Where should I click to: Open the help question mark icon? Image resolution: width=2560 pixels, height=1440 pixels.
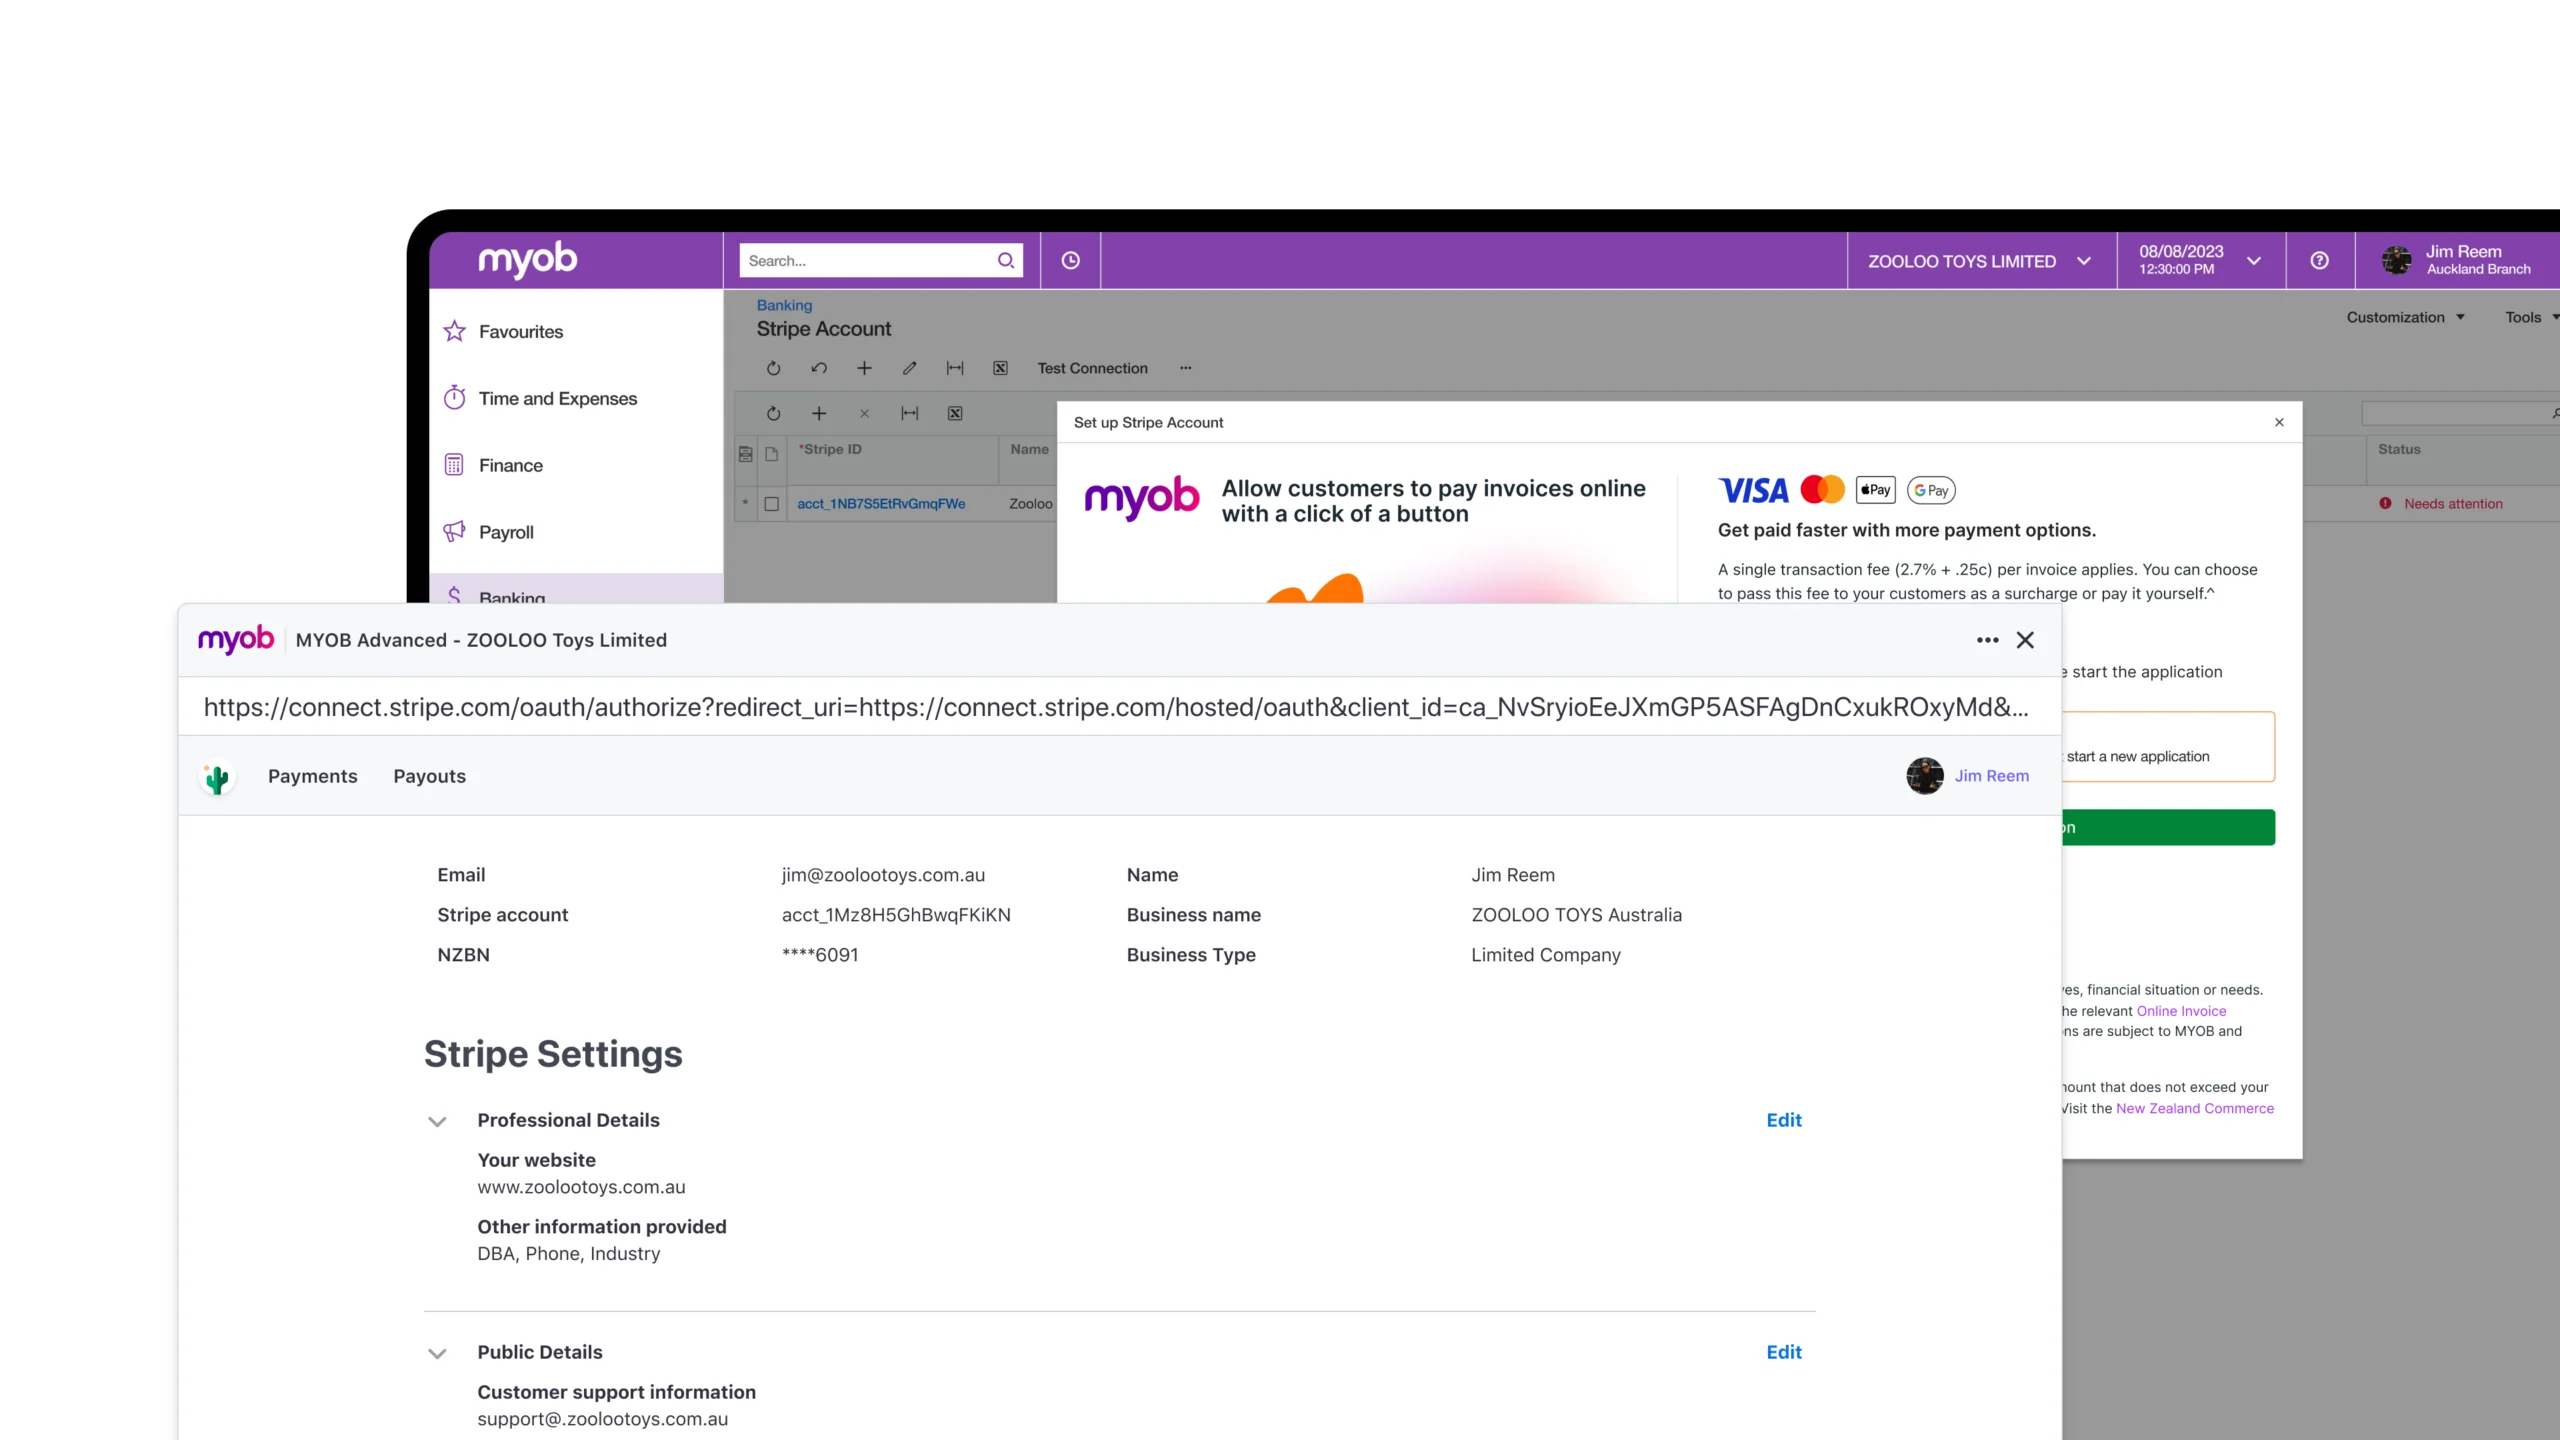pyautogui.click(x=2319, y=261)
